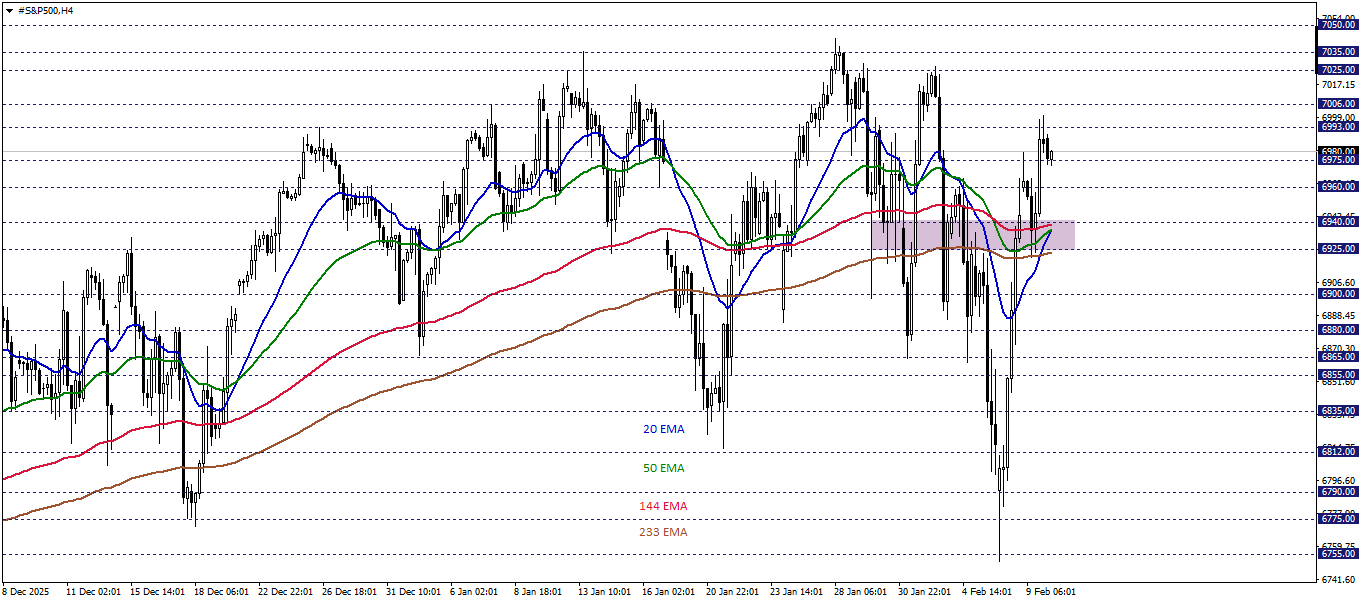Select the 6993.00 price level tag
This screenshot has width=1362, height=603.
point(1336,128)
